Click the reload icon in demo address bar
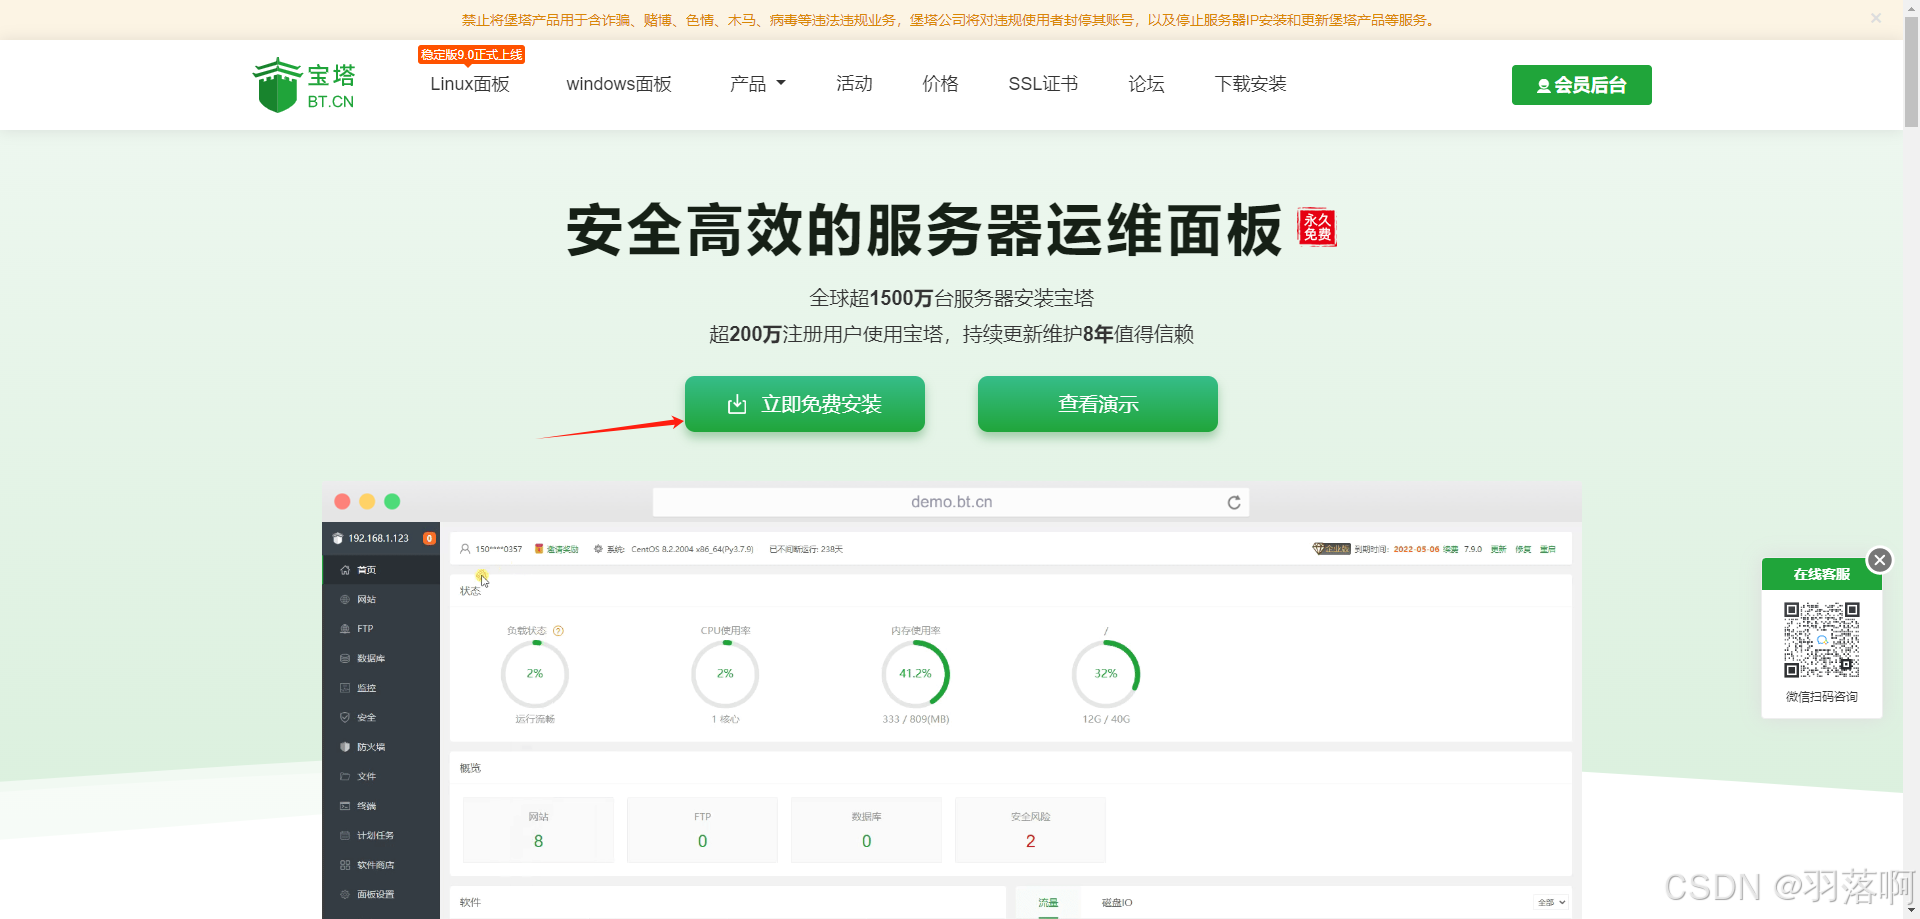 [1234, 502]
